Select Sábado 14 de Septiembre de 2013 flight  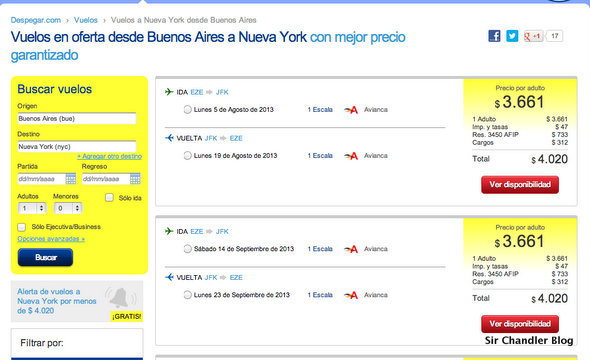coord(187,249)
